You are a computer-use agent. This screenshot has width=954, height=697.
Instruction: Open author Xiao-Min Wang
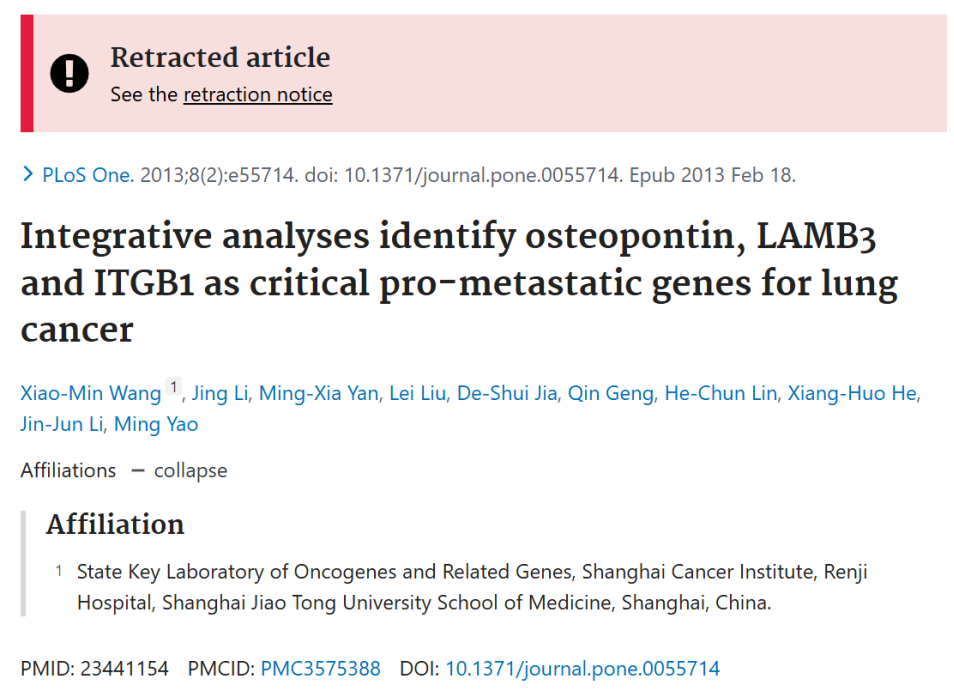(91, 394)
